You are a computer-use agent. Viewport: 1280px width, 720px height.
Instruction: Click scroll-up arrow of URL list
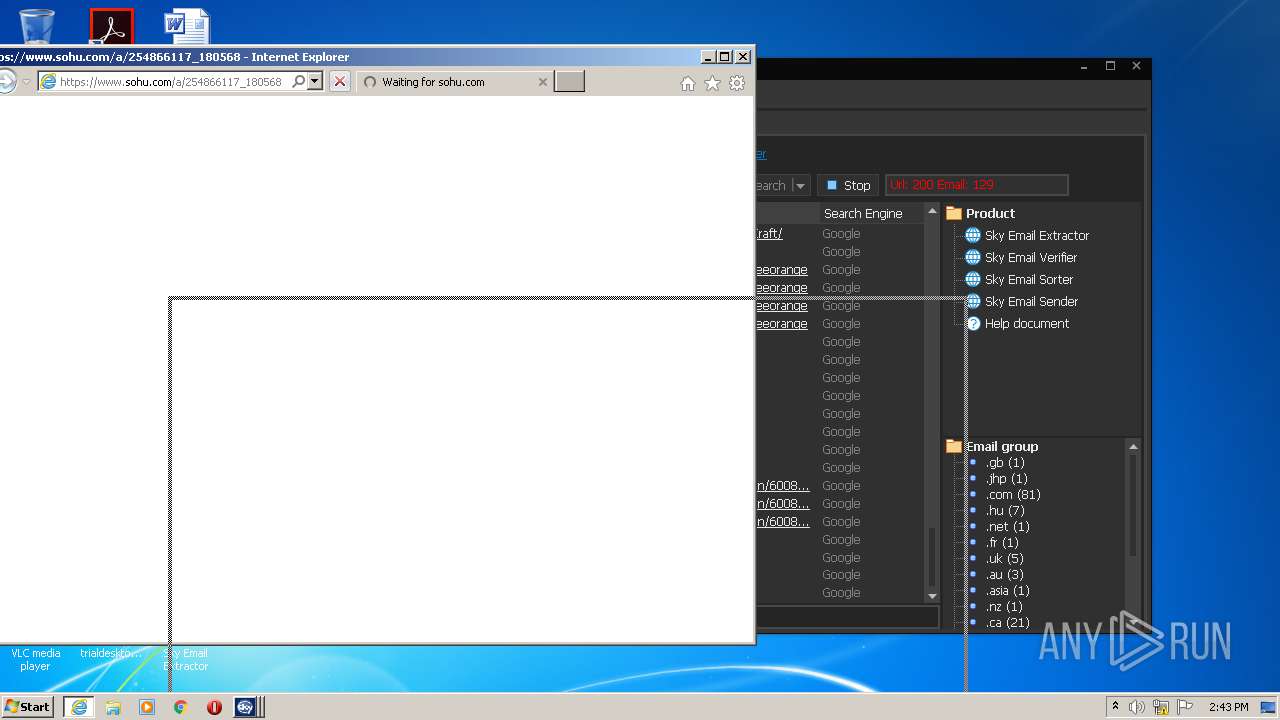pos(933,212)
